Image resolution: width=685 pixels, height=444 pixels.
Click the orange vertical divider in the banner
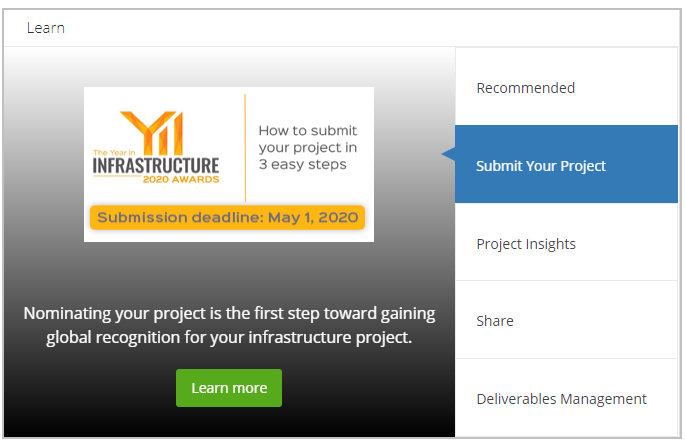pos(246,147)
